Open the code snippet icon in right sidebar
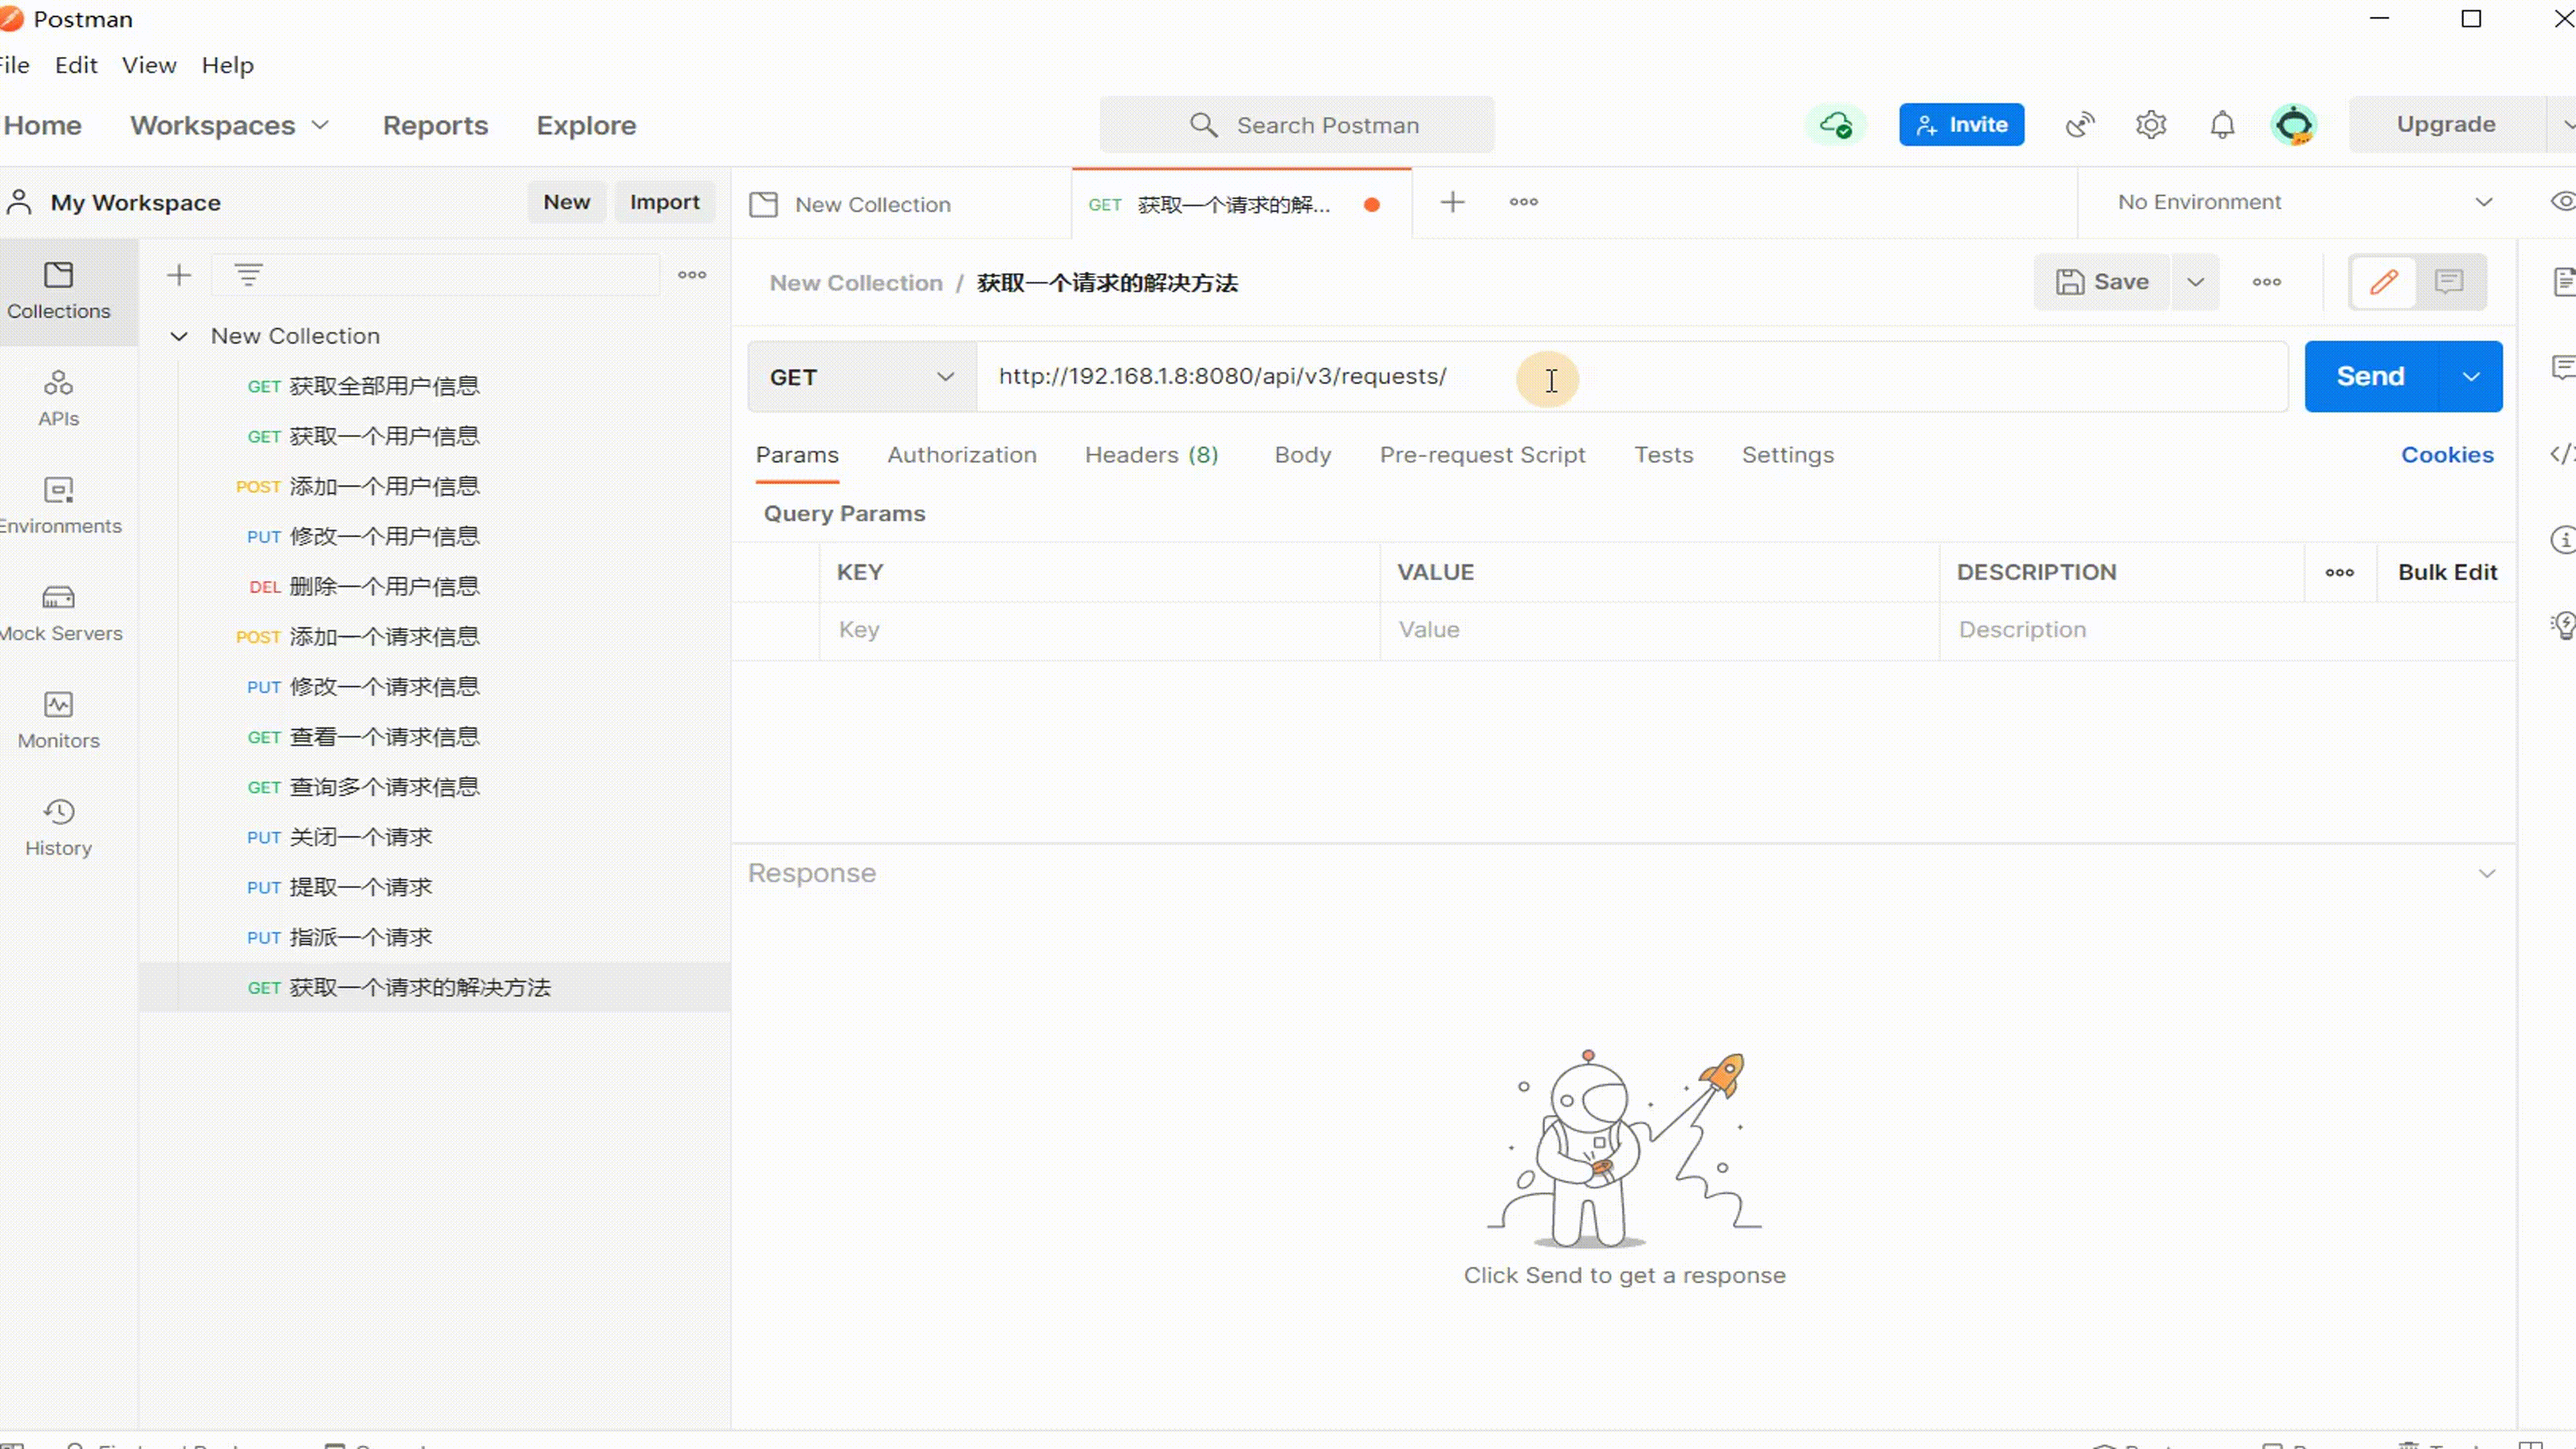 (x=2563, y=454)
